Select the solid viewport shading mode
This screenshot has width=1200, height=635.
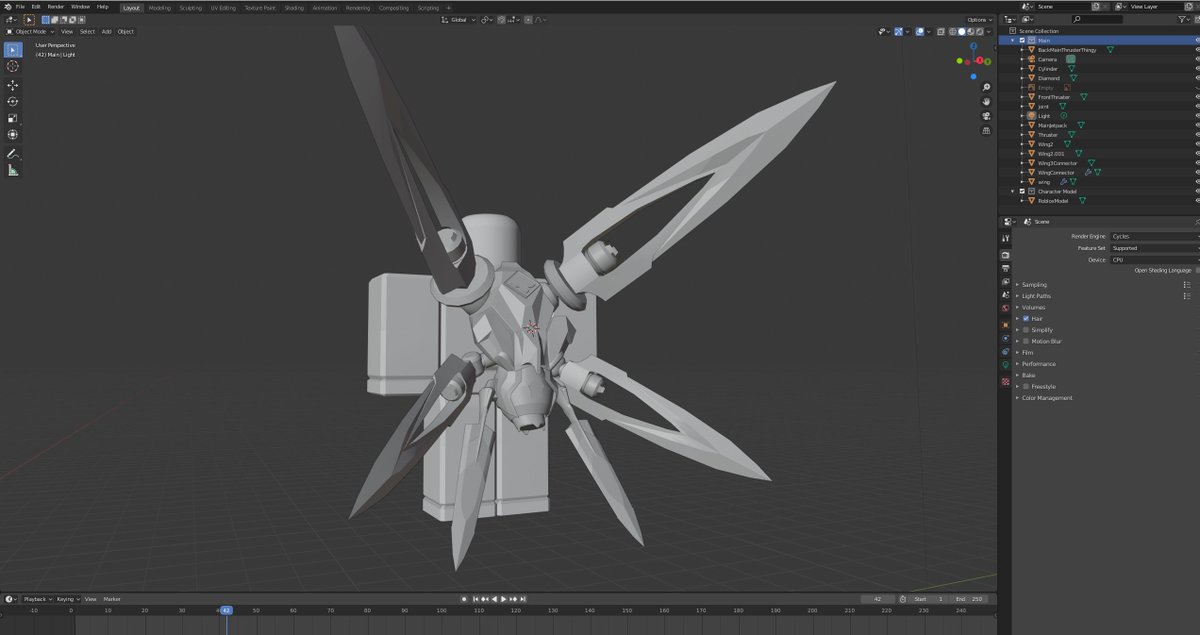coord(962,32)
